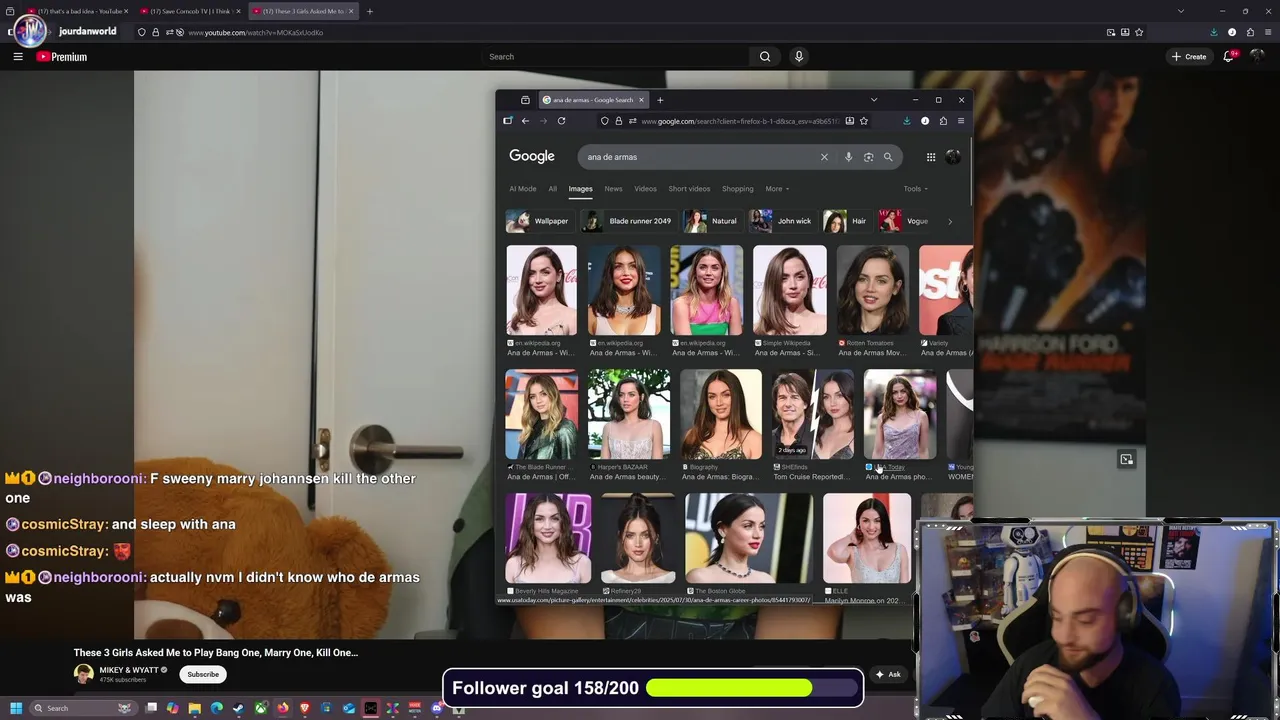Image resolution: width=1280 pixels, height=720 pixels.
Task: Open Steam from the taskbar
Action: pos(238,708)
